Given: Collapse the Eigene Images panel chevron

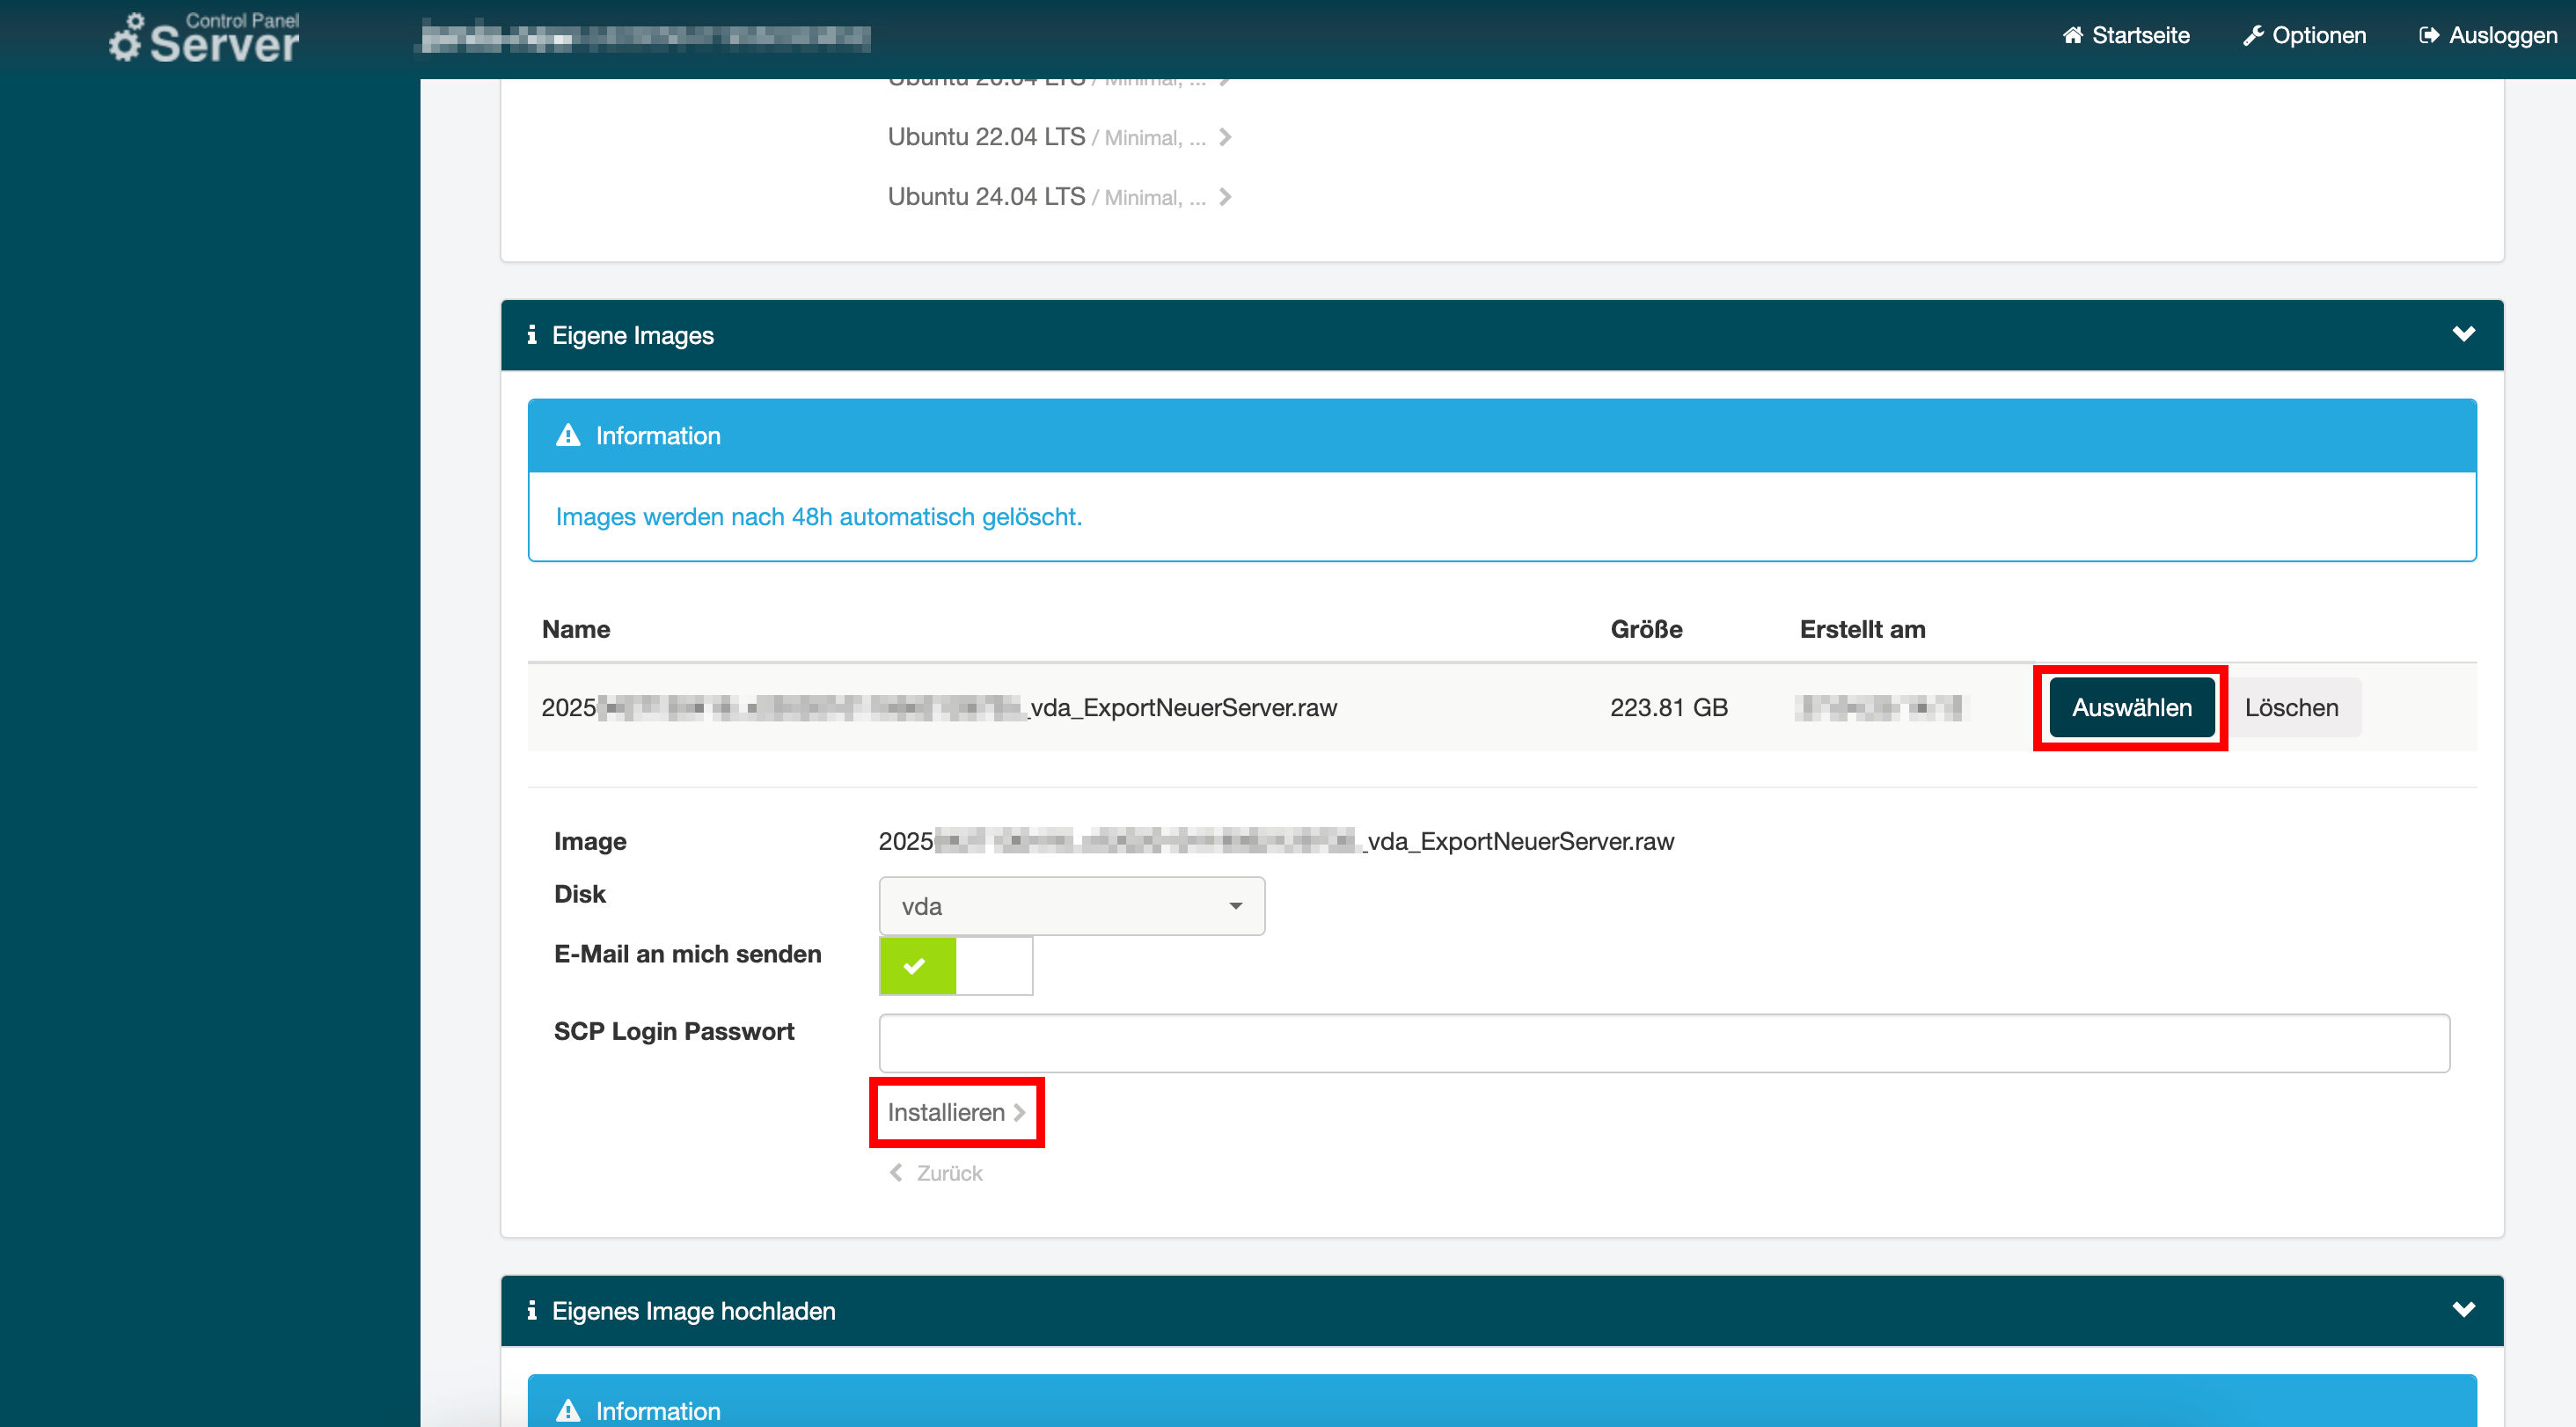Looking at the screenshot, I should (2463, 334).
